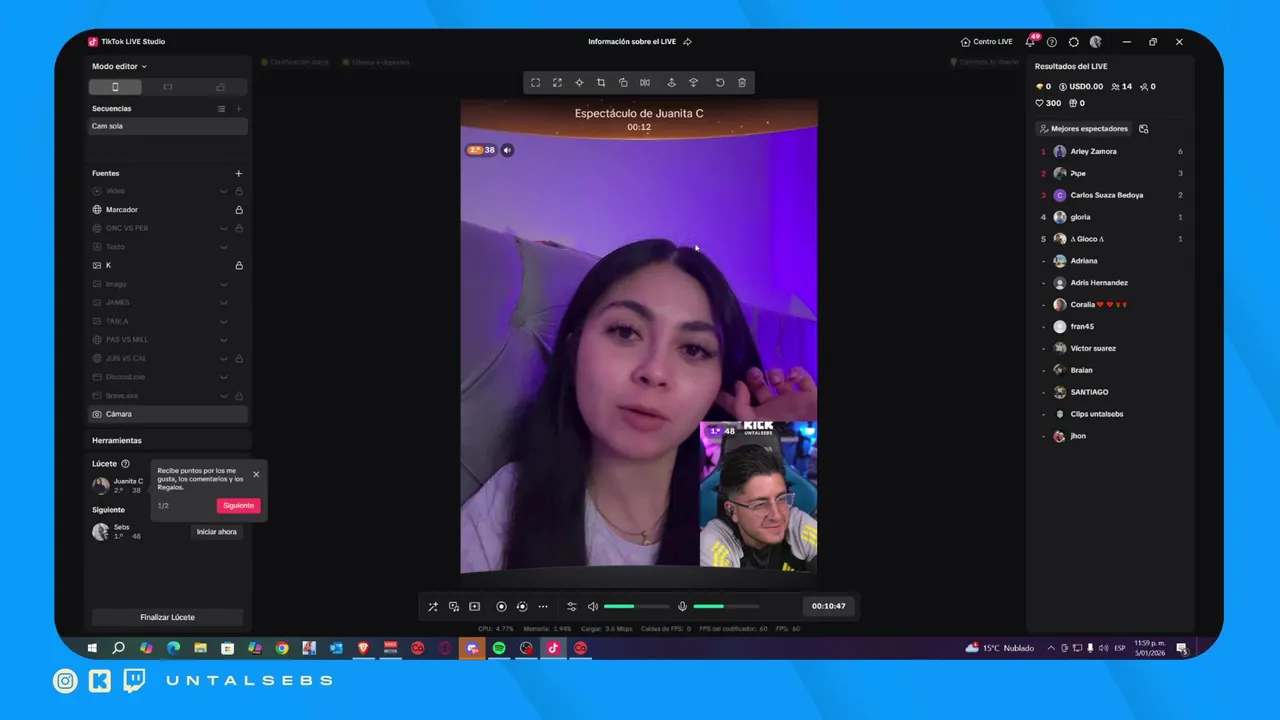Click the expand to fullscreen transform icon
Viewport: 1280px width, 720px height.
coord(557,83)
